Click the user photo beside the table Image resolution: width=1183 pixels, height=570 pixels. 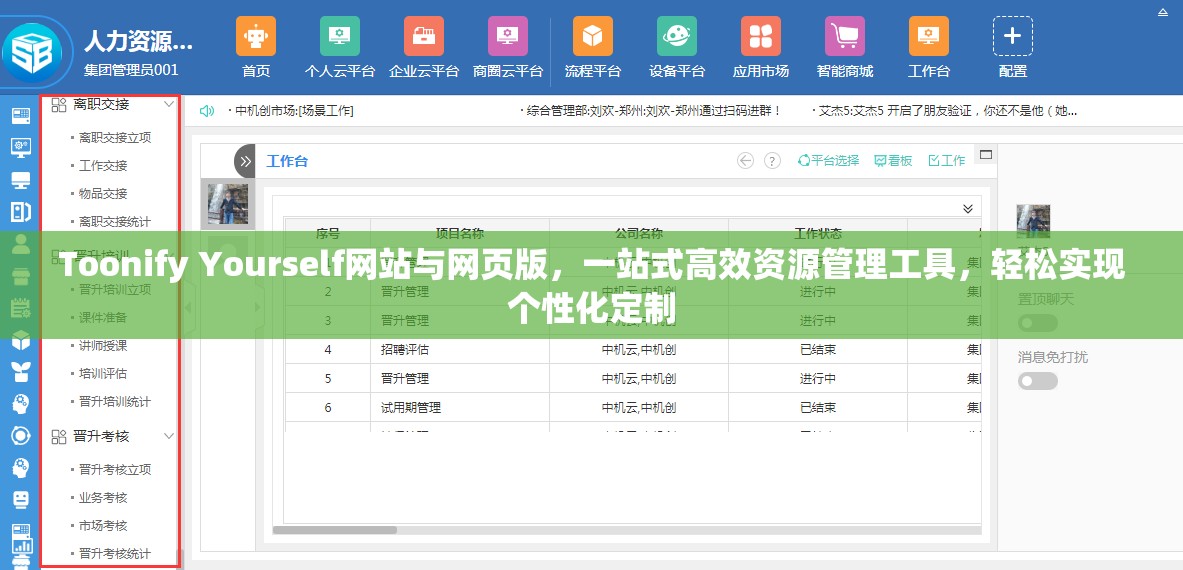click(228, 204)
